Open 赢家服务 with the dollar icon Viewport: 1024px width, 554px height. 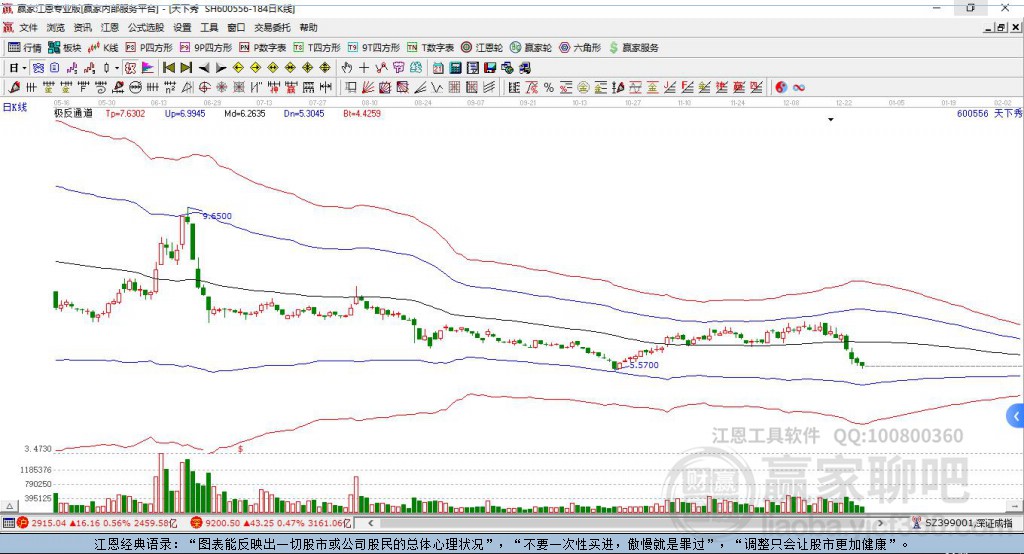tap(633, 48)
